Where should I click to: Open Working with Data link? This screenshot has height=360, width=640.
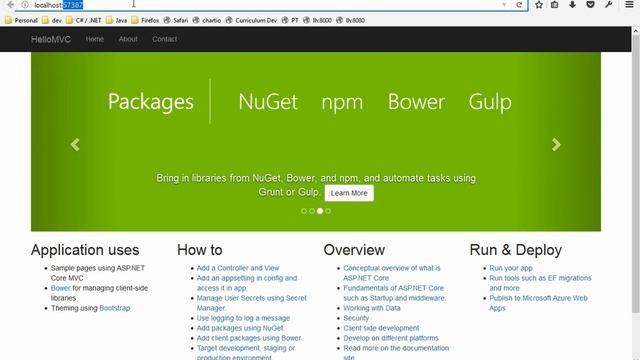coord(372,308)
